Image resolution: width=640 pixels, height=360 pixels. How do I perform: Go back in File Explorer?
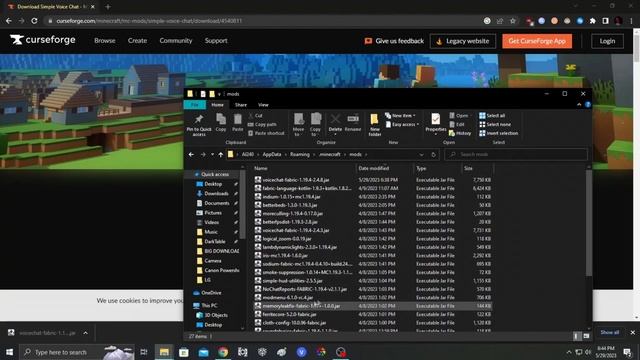pos(191,155)
